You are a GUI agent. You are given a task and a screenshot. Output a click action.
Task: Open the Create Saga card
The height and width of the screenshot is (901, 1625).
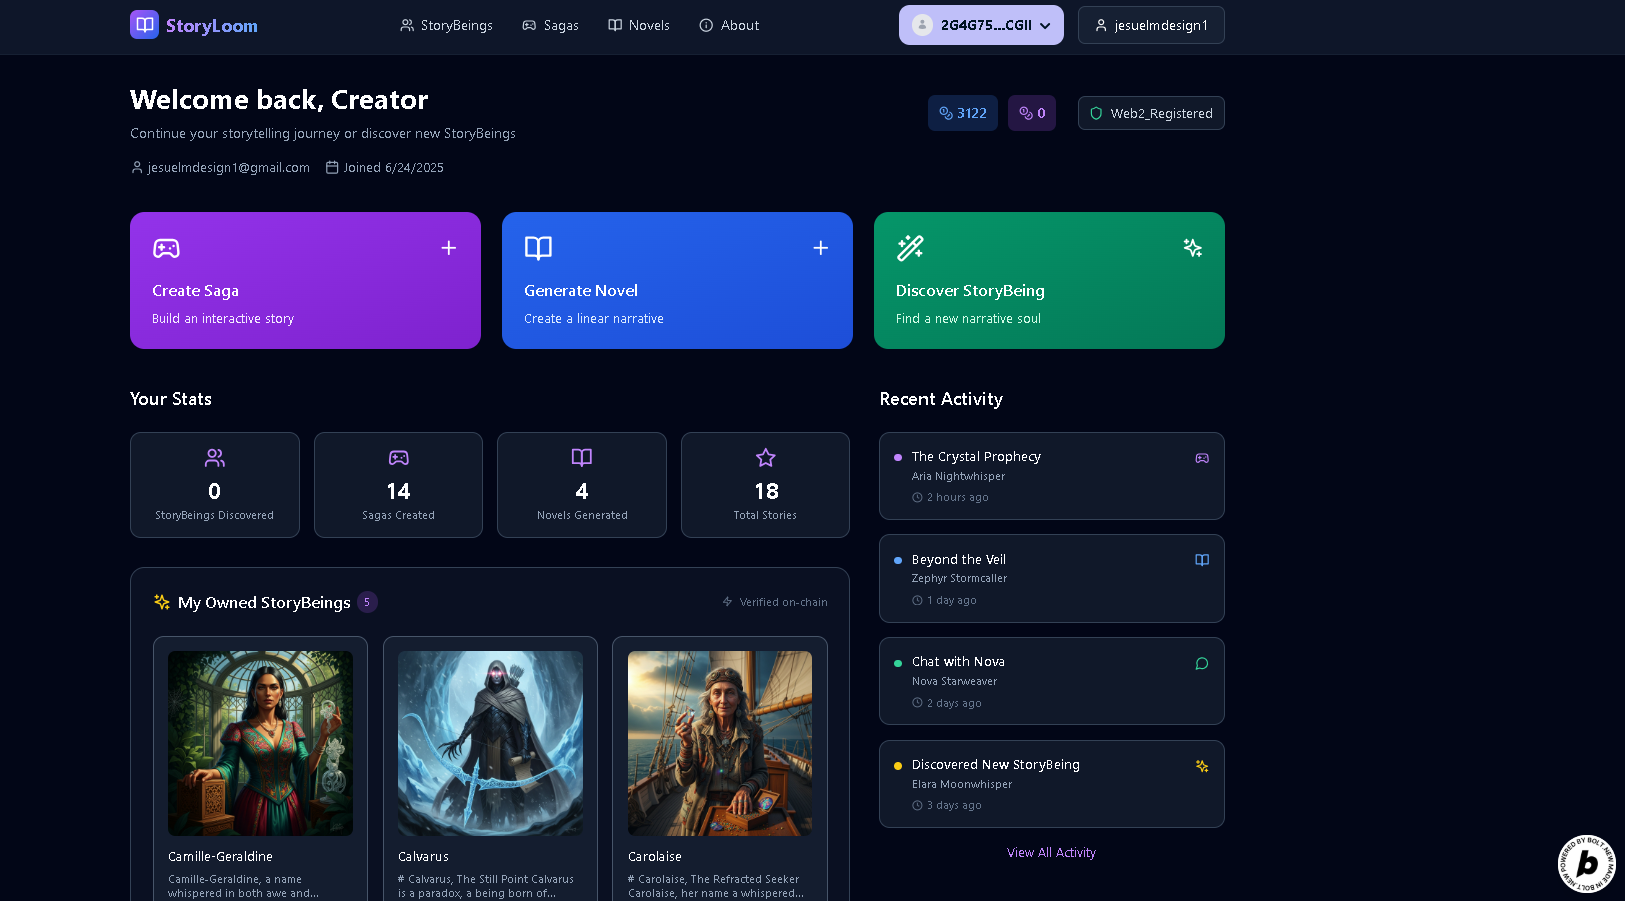pos(305,280)
